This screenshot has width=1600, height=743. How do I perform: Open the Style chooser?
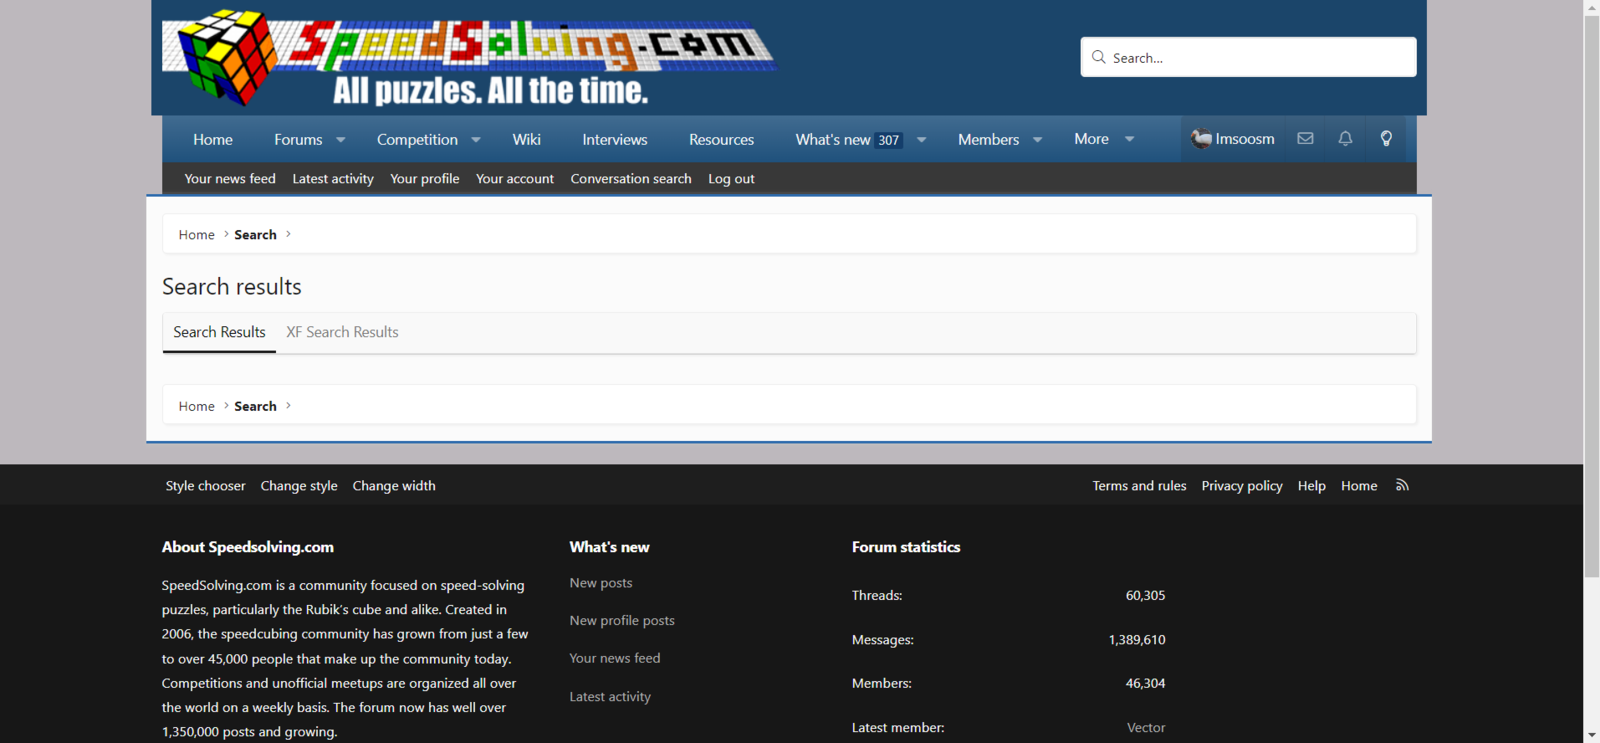coord(205,486)
